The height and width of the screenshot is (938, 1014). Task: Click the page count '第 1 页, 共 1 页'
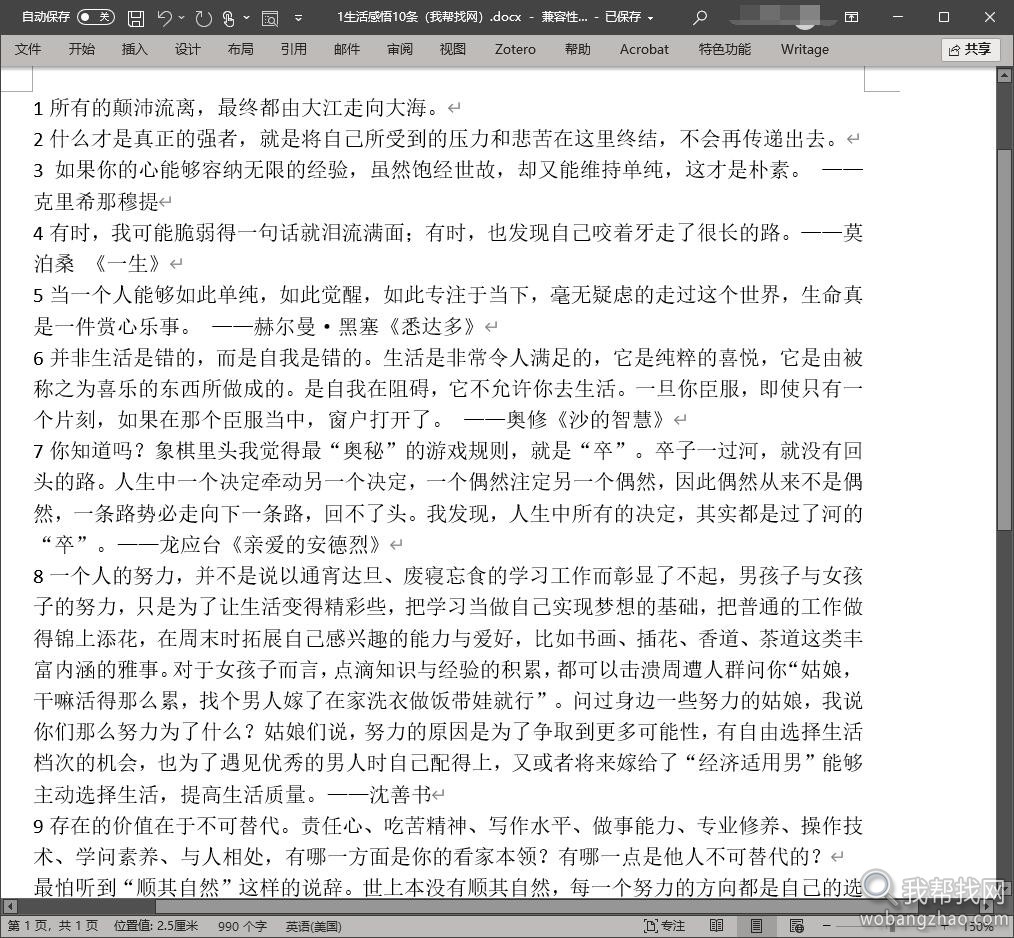(52, 926)
